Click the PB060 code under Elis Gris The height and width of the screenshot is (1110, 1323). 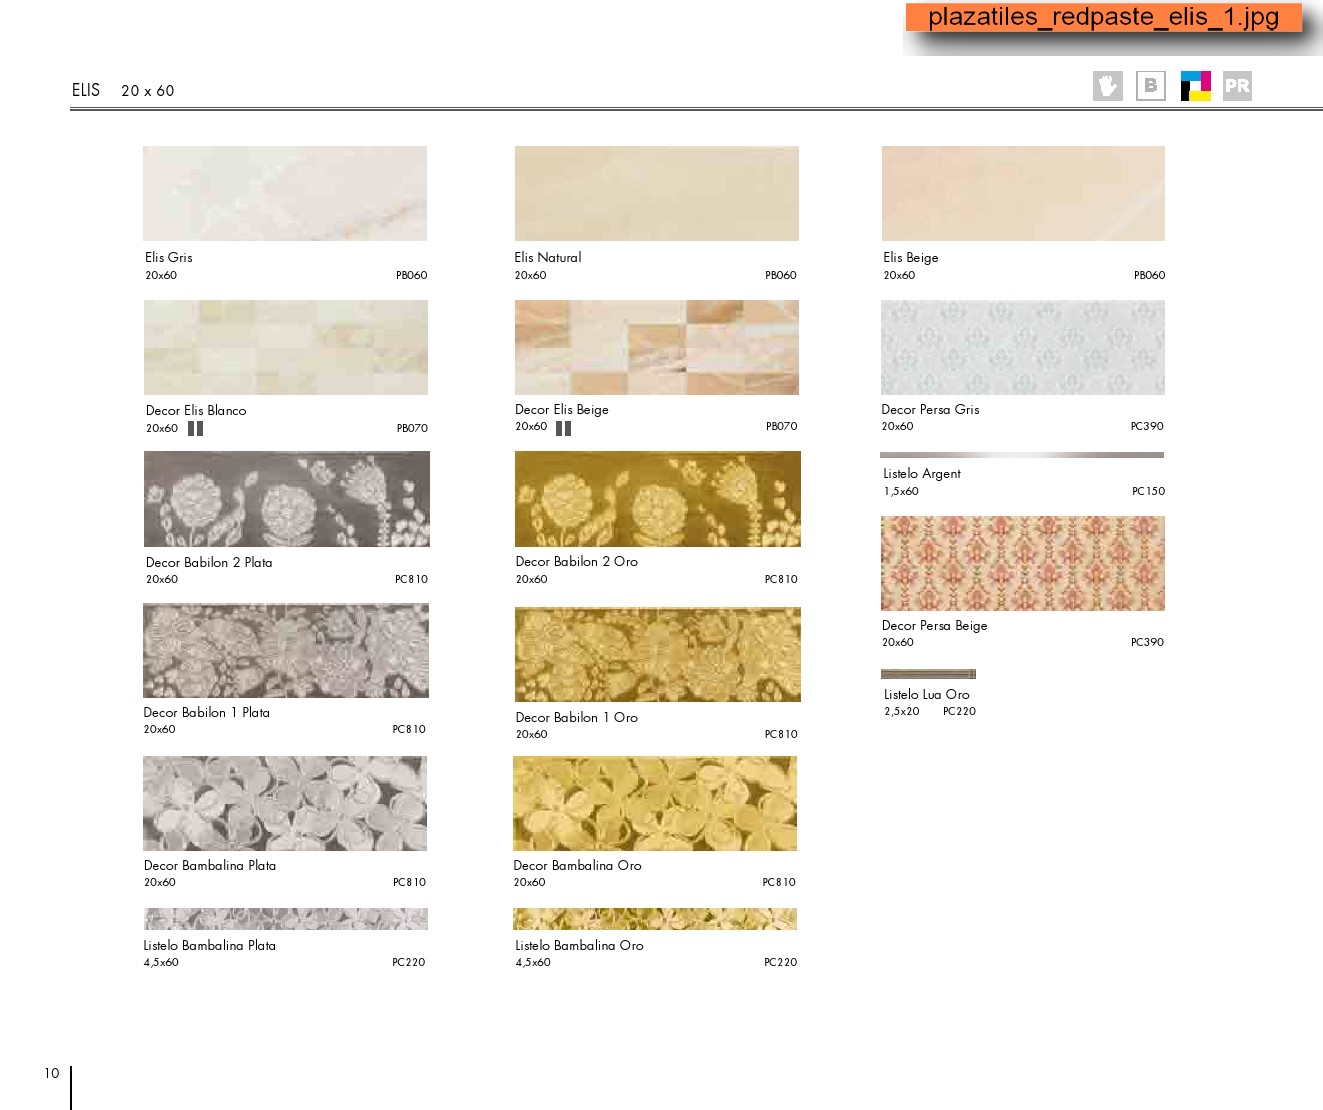412,275
